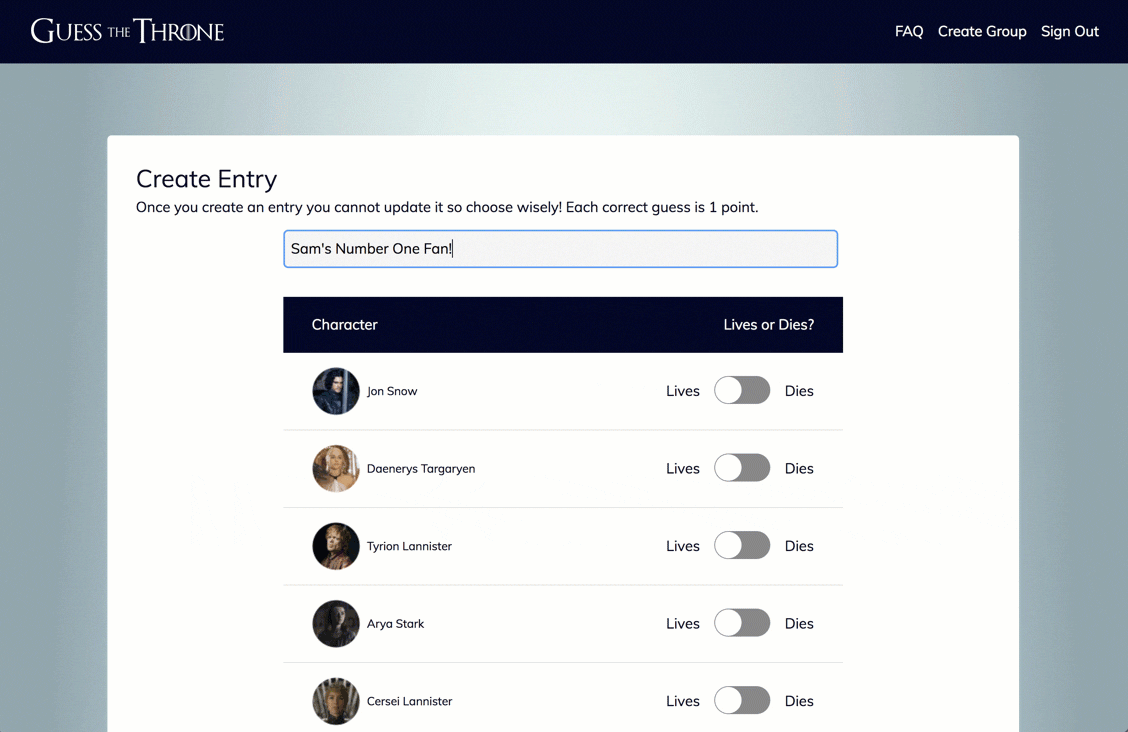Click the Lives or Dies? column header

click(769, 325)
